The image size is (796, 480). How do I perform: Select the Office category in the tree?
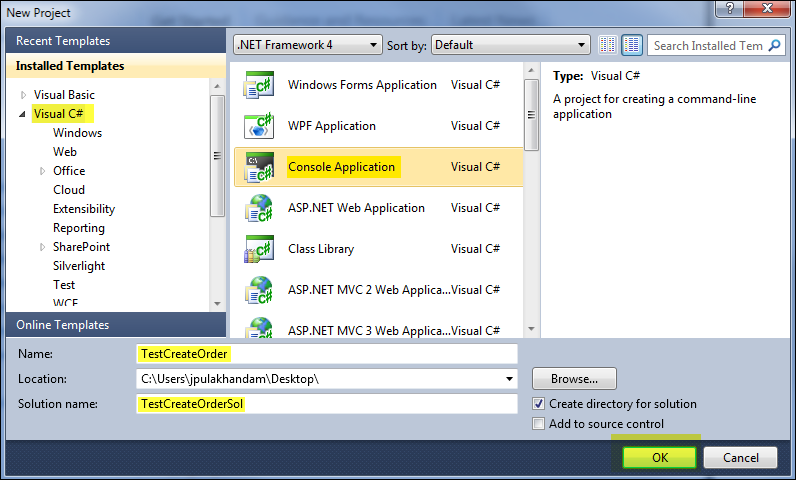69,171
